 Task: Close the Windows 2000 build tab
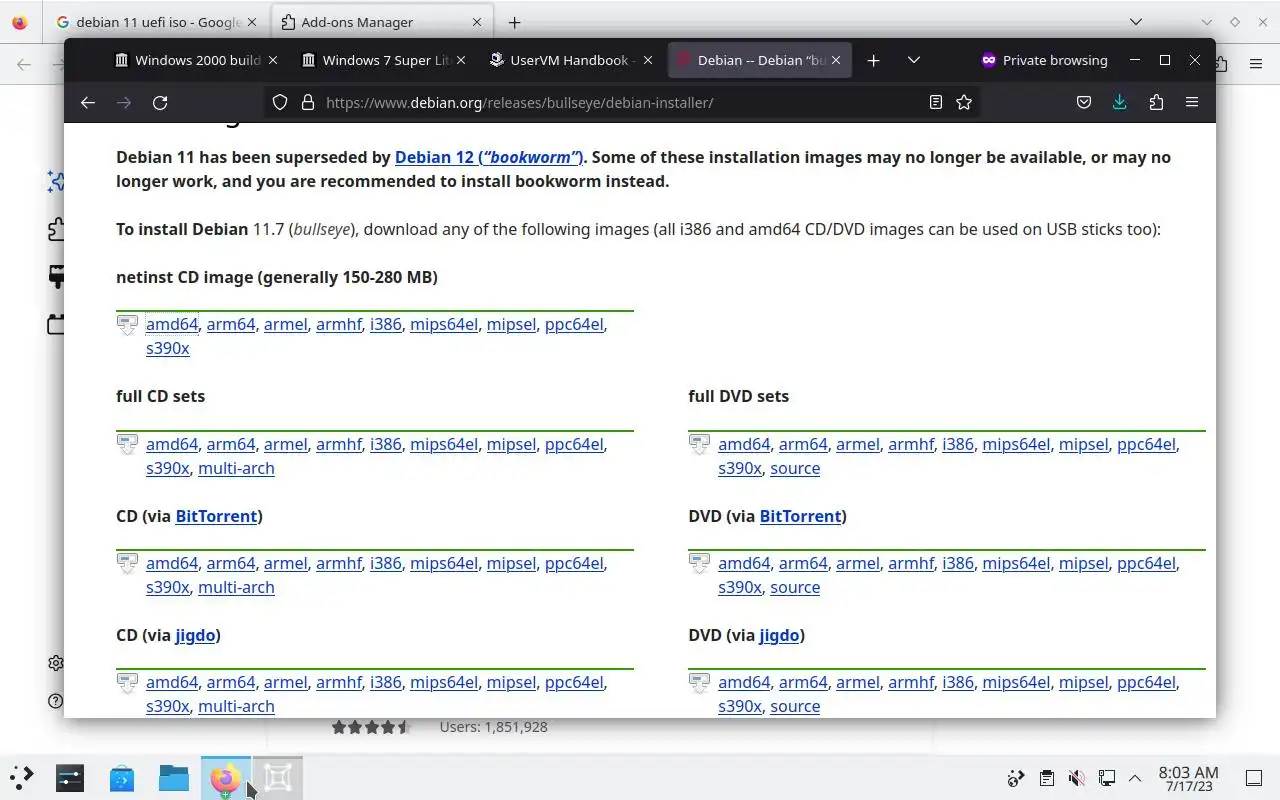pos(273,60)
